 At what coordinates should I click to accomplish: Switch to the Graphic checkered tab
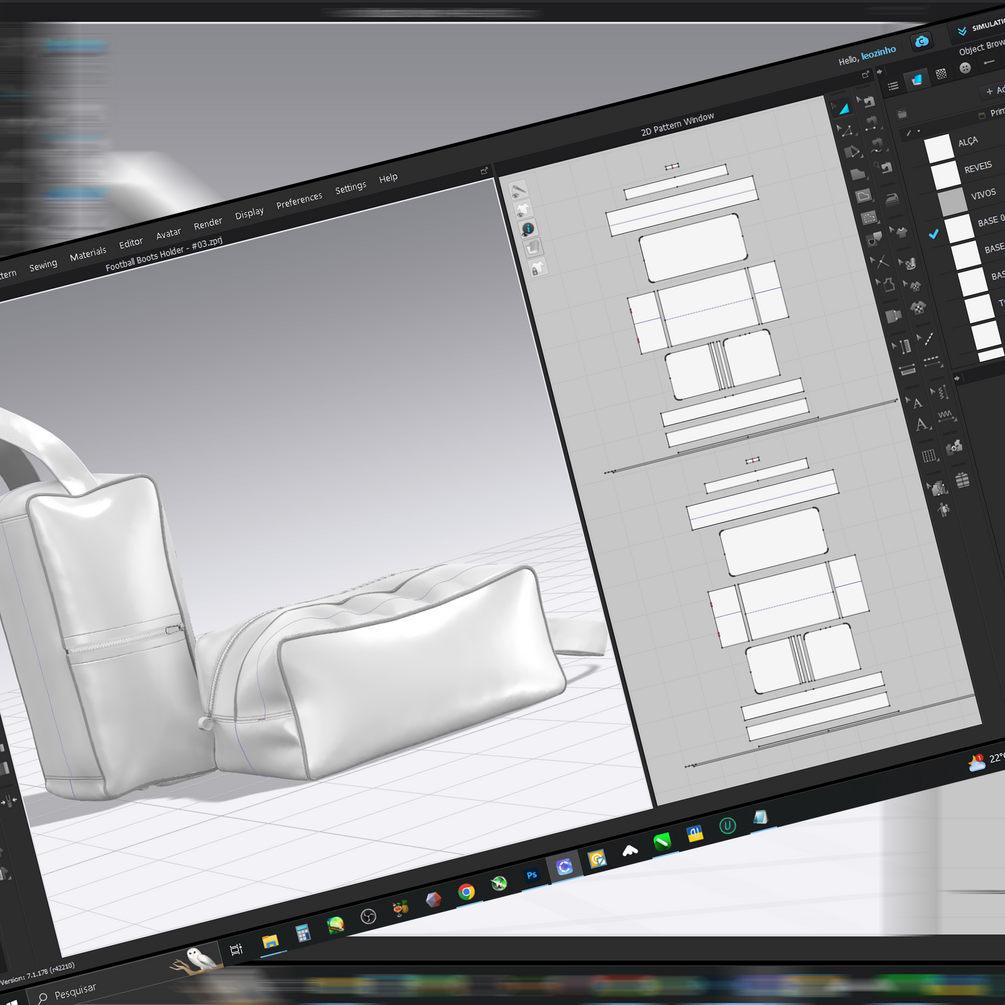tap(941, 74)
